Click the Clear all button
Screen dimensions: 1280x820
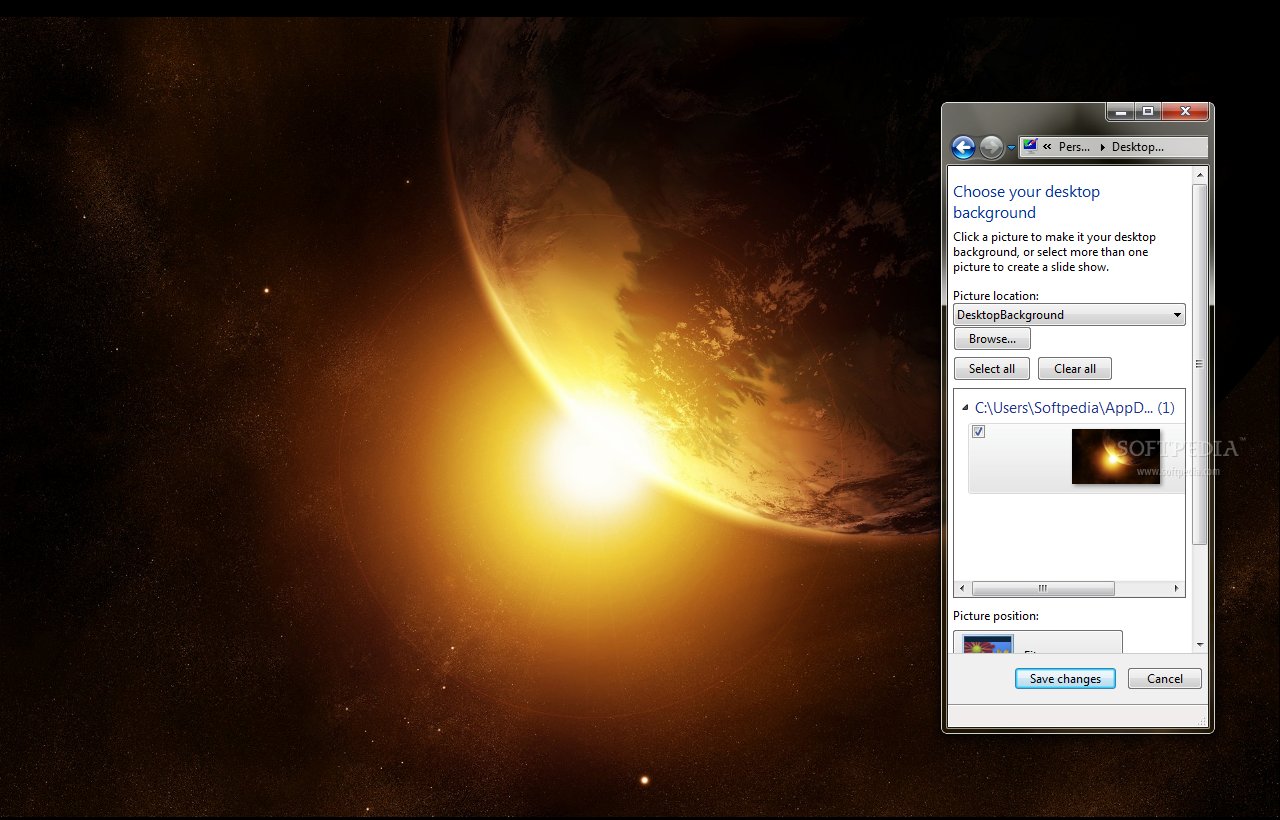tap(1075, 369)
